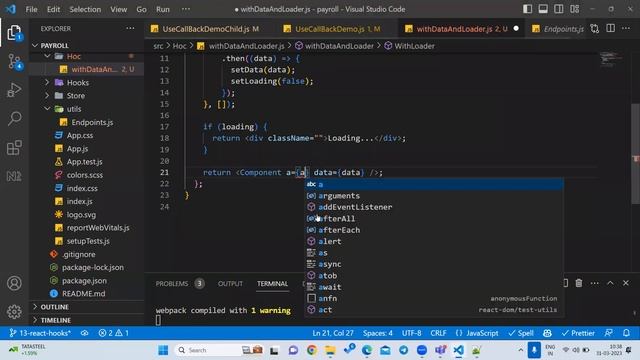Screen dimensions: 640x360
Task: Click UTF-8 encoding selector
Action: [411, 333]
